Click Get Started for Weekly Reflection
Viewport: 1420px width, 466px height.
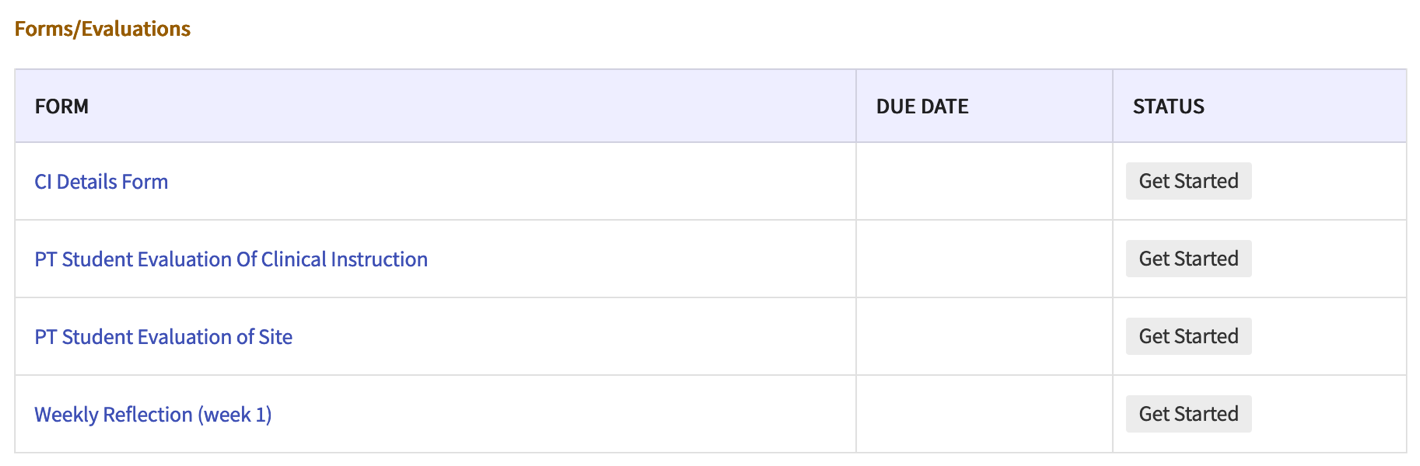click(x=1188, y=414)
